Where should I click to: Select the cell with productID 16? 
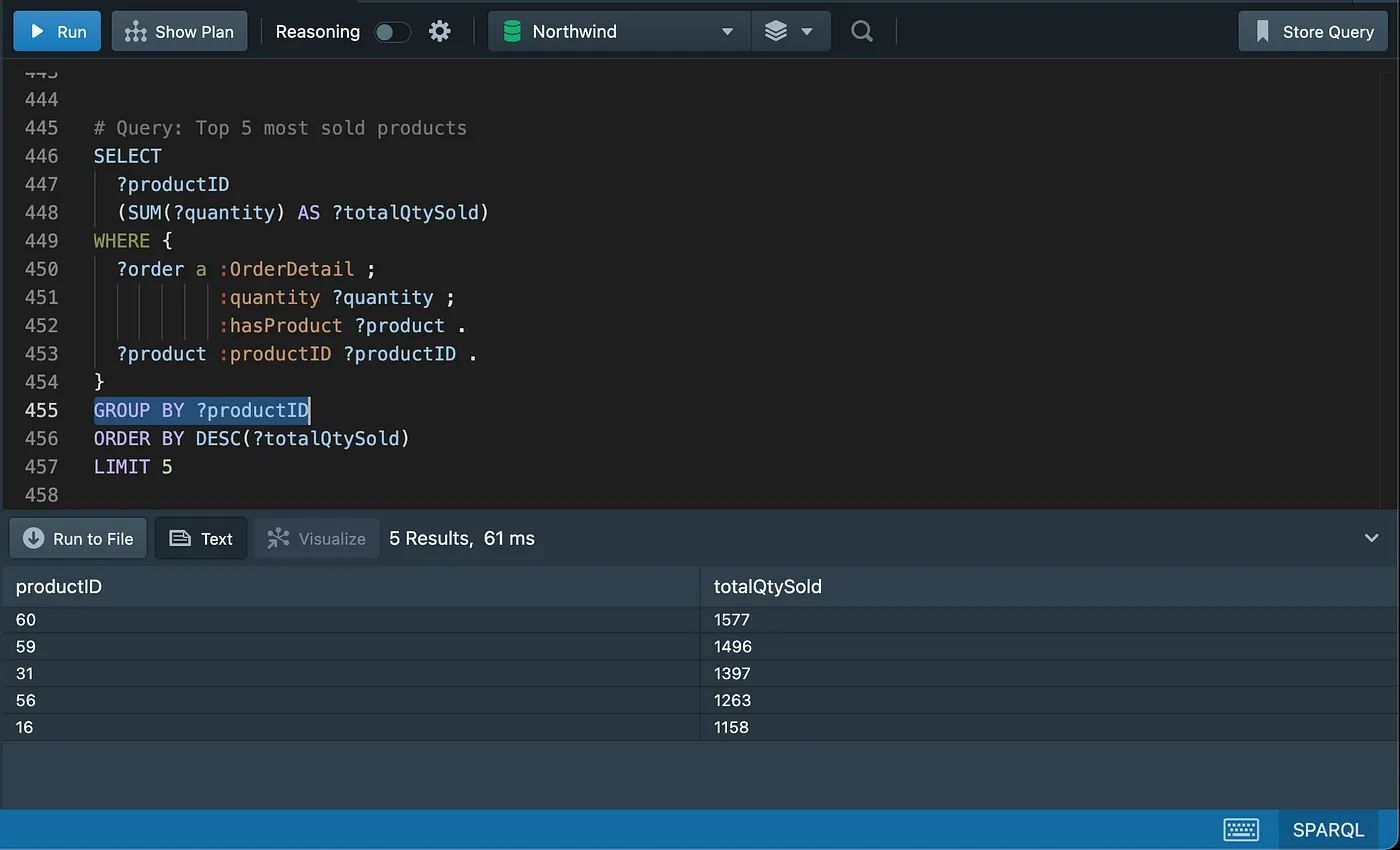click(350, 728)
